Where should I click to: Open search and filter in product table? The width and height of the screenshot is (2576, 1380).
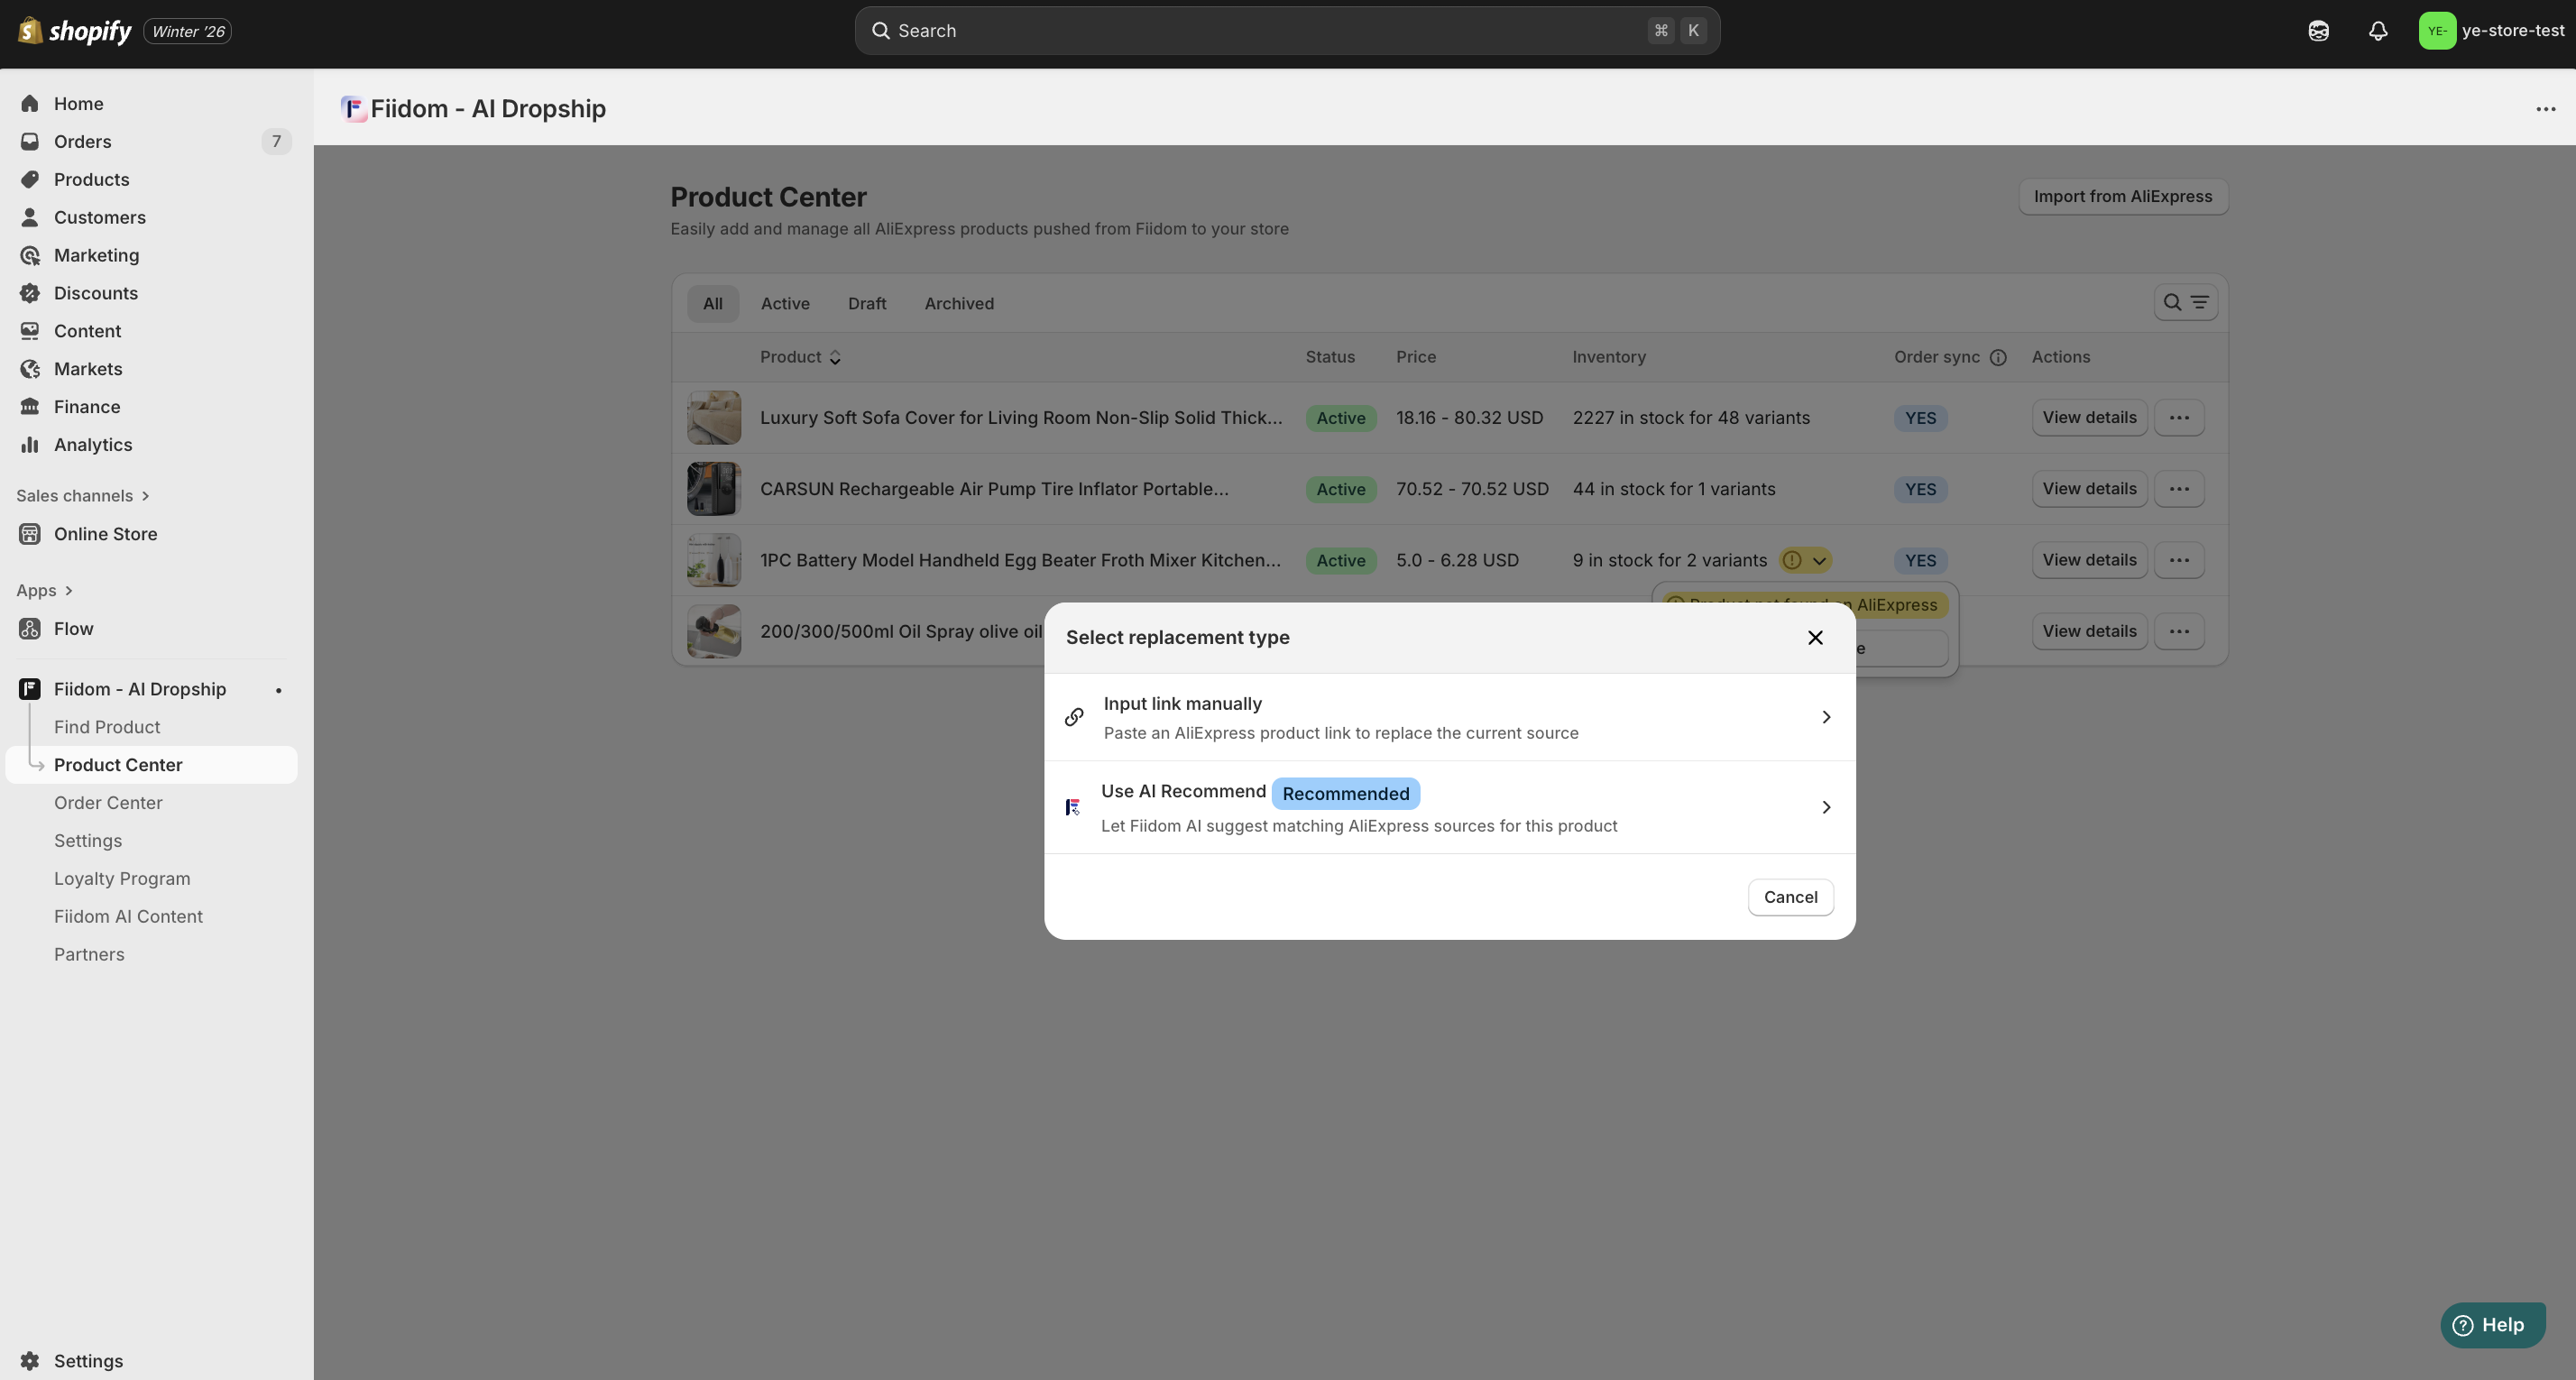coord(2185,302)
